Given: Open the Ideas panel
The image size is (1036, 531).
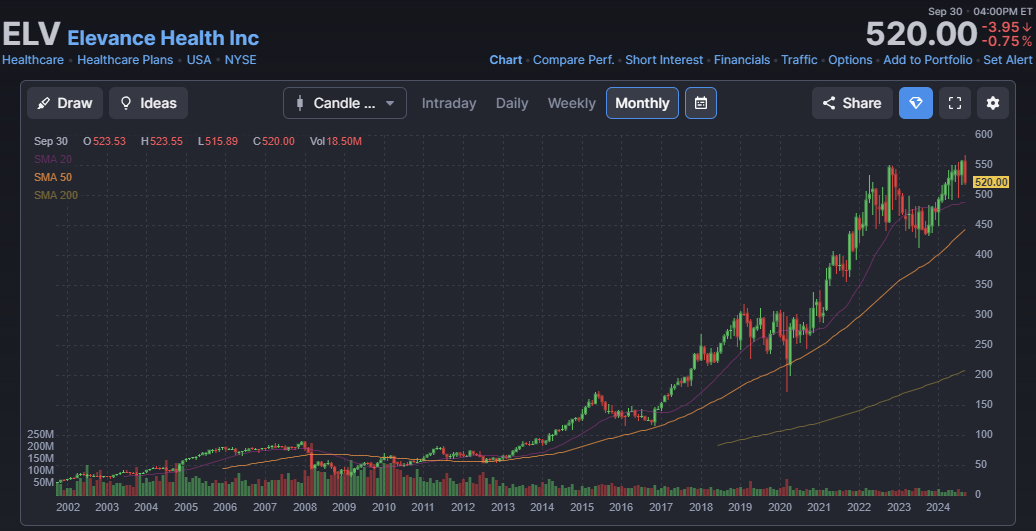Looking at the screenshot, I should click(x=148, y=103).
